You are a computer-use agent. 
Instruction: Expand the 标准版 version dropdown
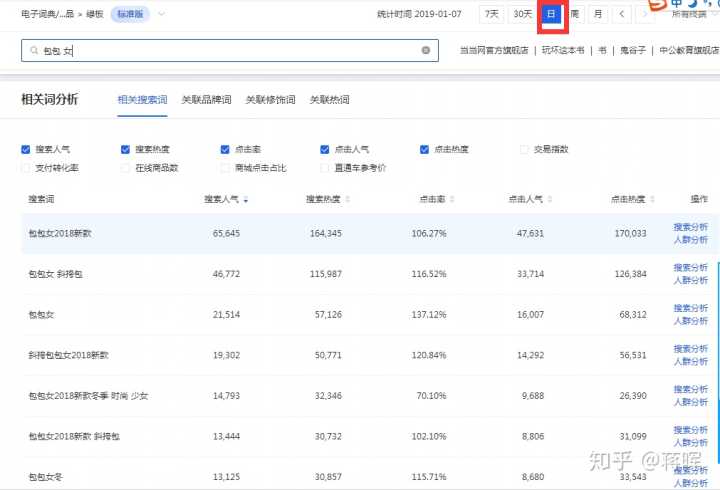tap(162, 14)
